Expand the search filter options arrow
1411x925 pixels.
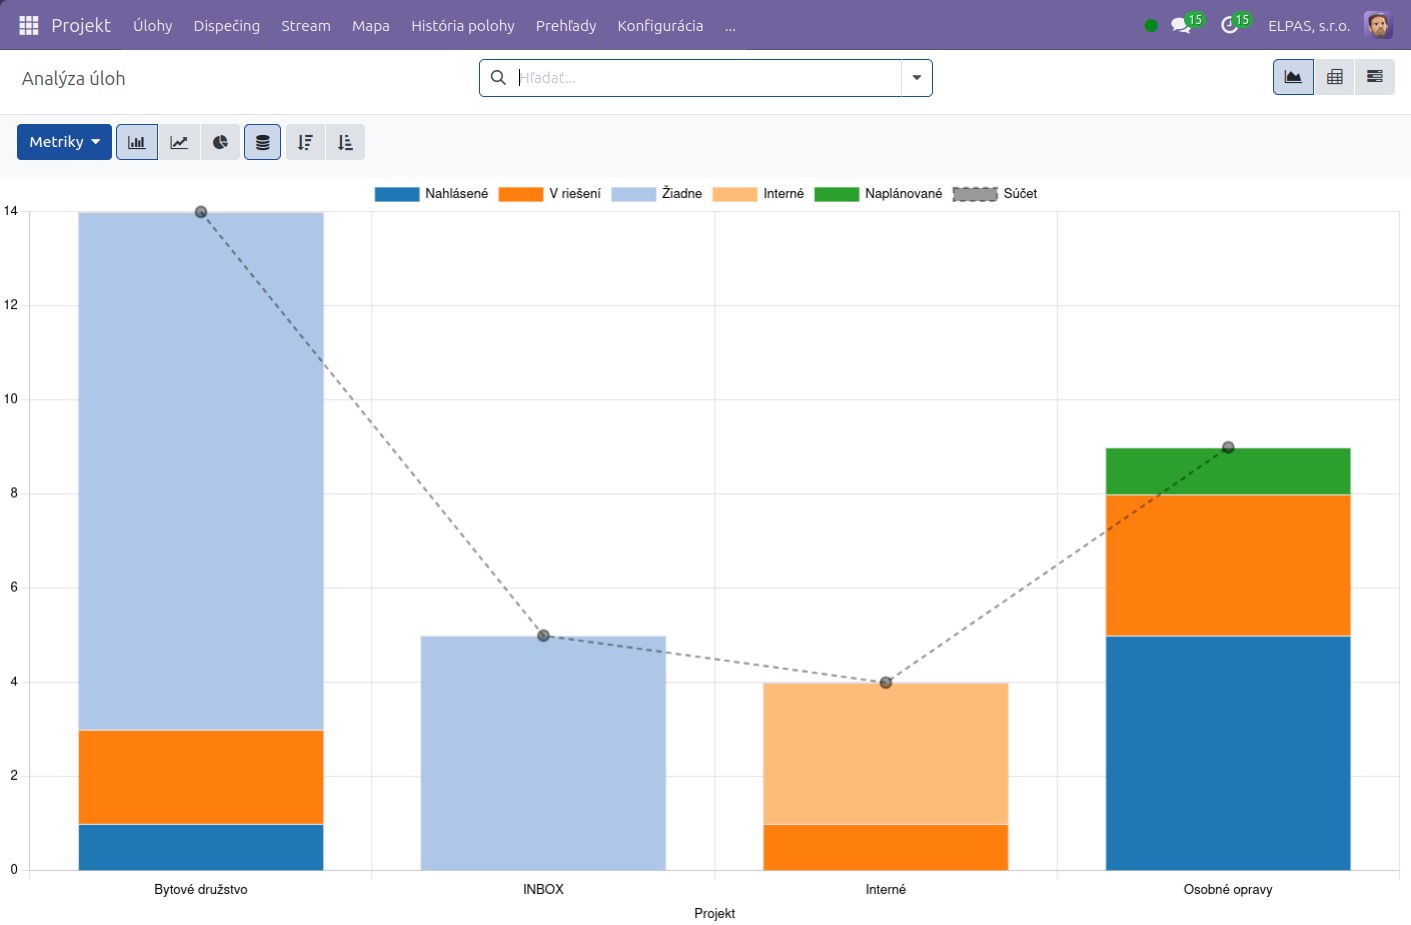coord(917,78)
